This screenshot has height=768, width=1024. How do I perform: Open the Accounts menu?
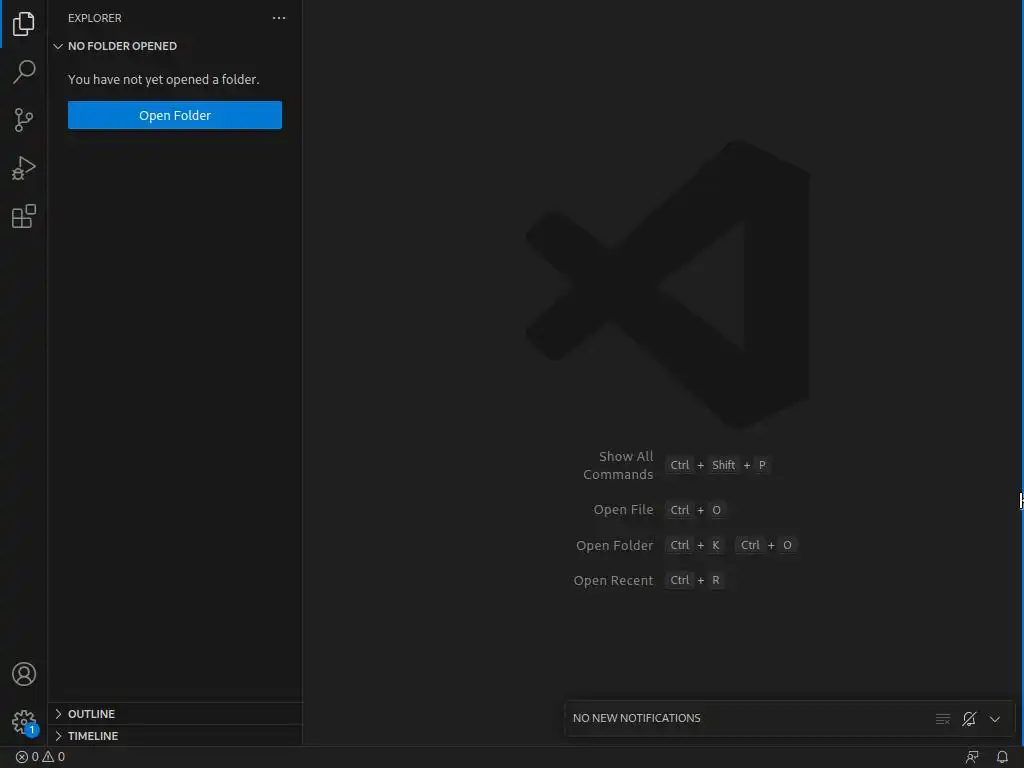[24, 674]
